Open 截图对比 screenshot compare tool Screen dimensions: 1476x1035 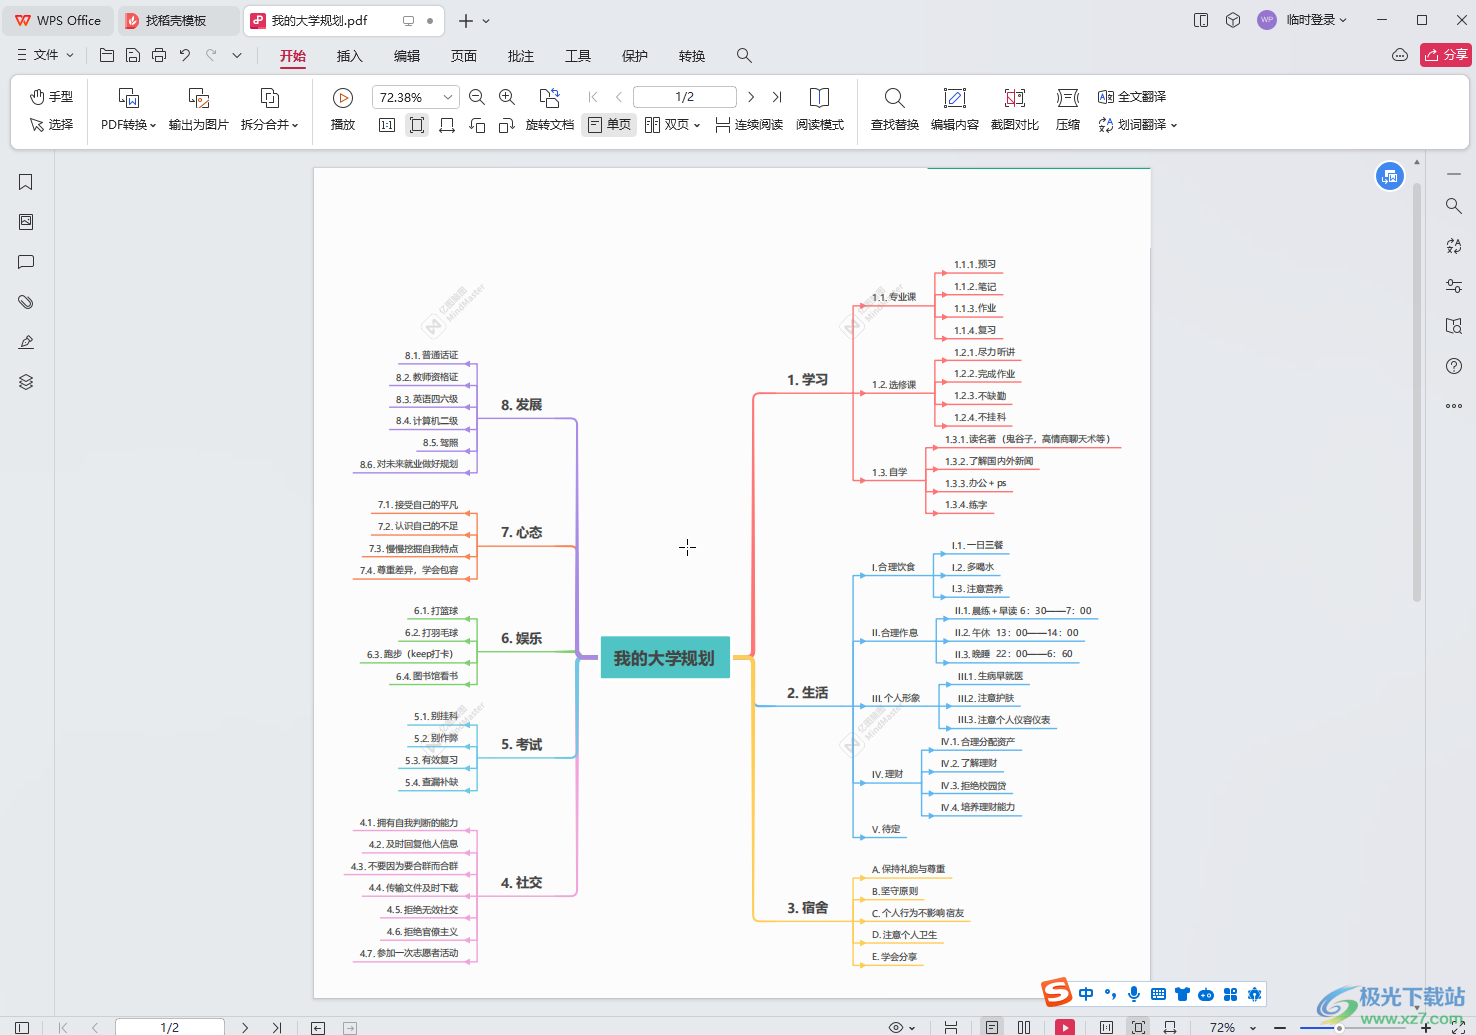coord(1015,109)
